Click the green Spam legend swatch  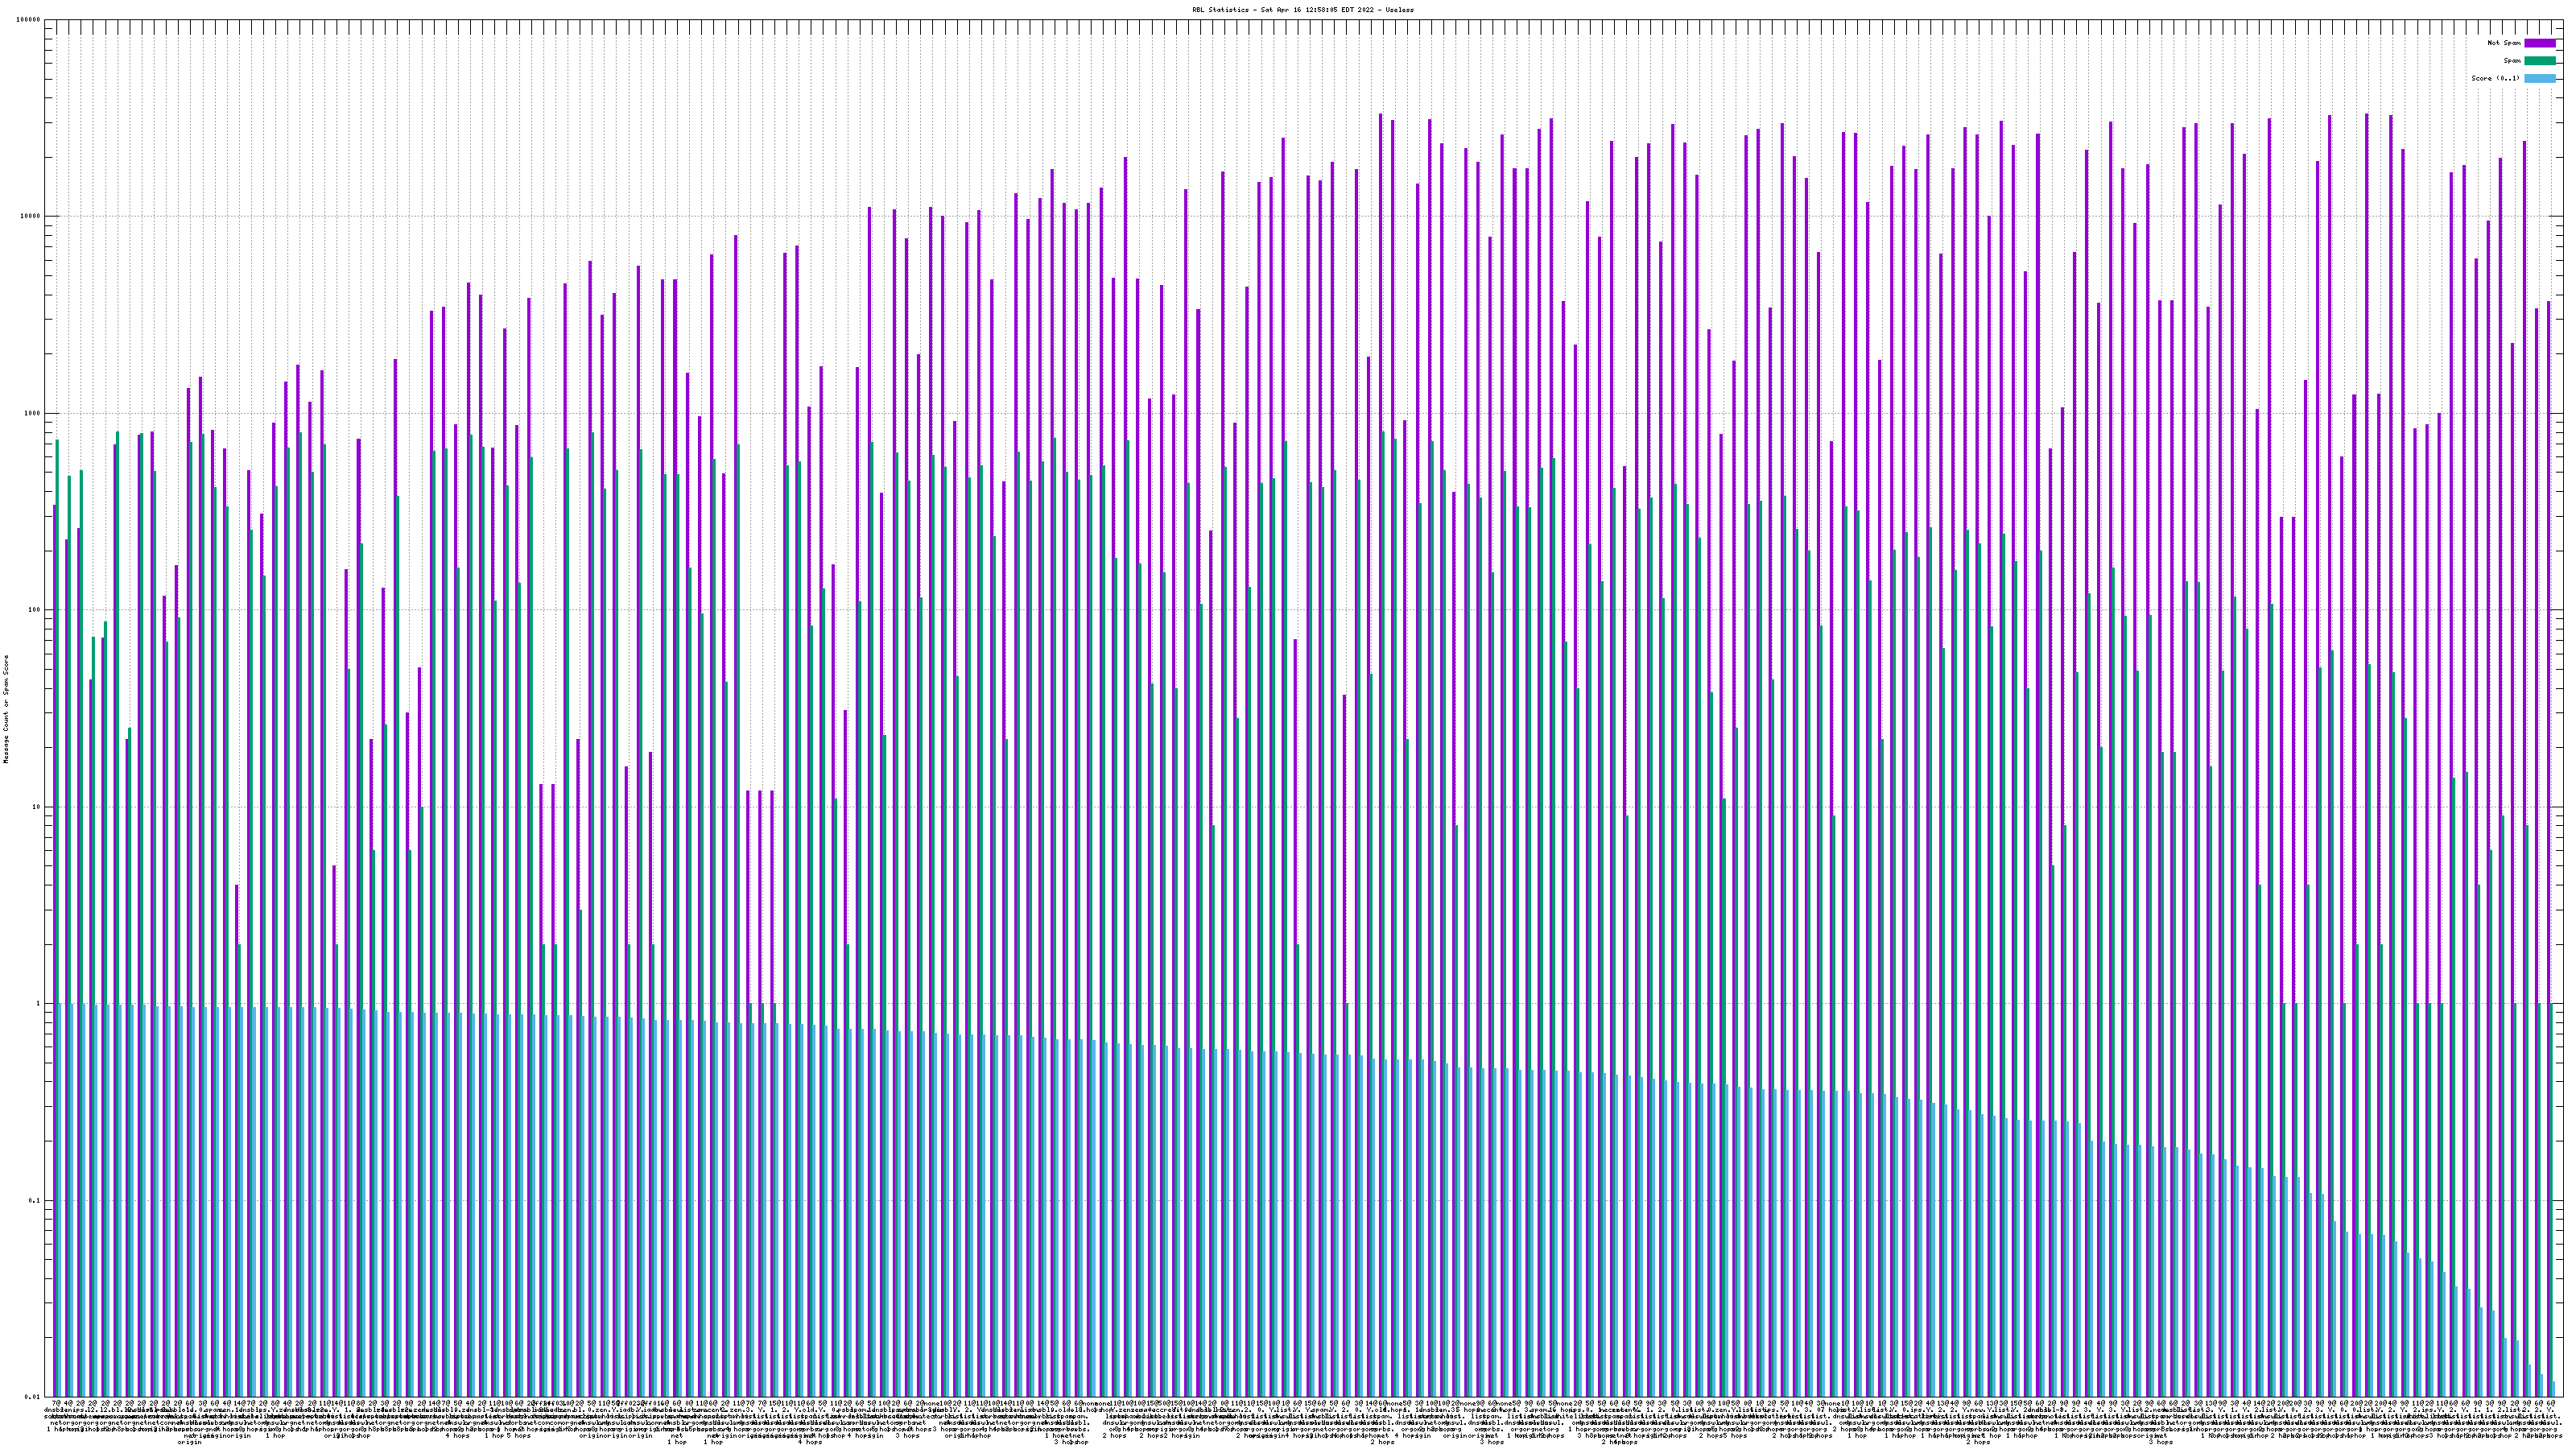2539,61
